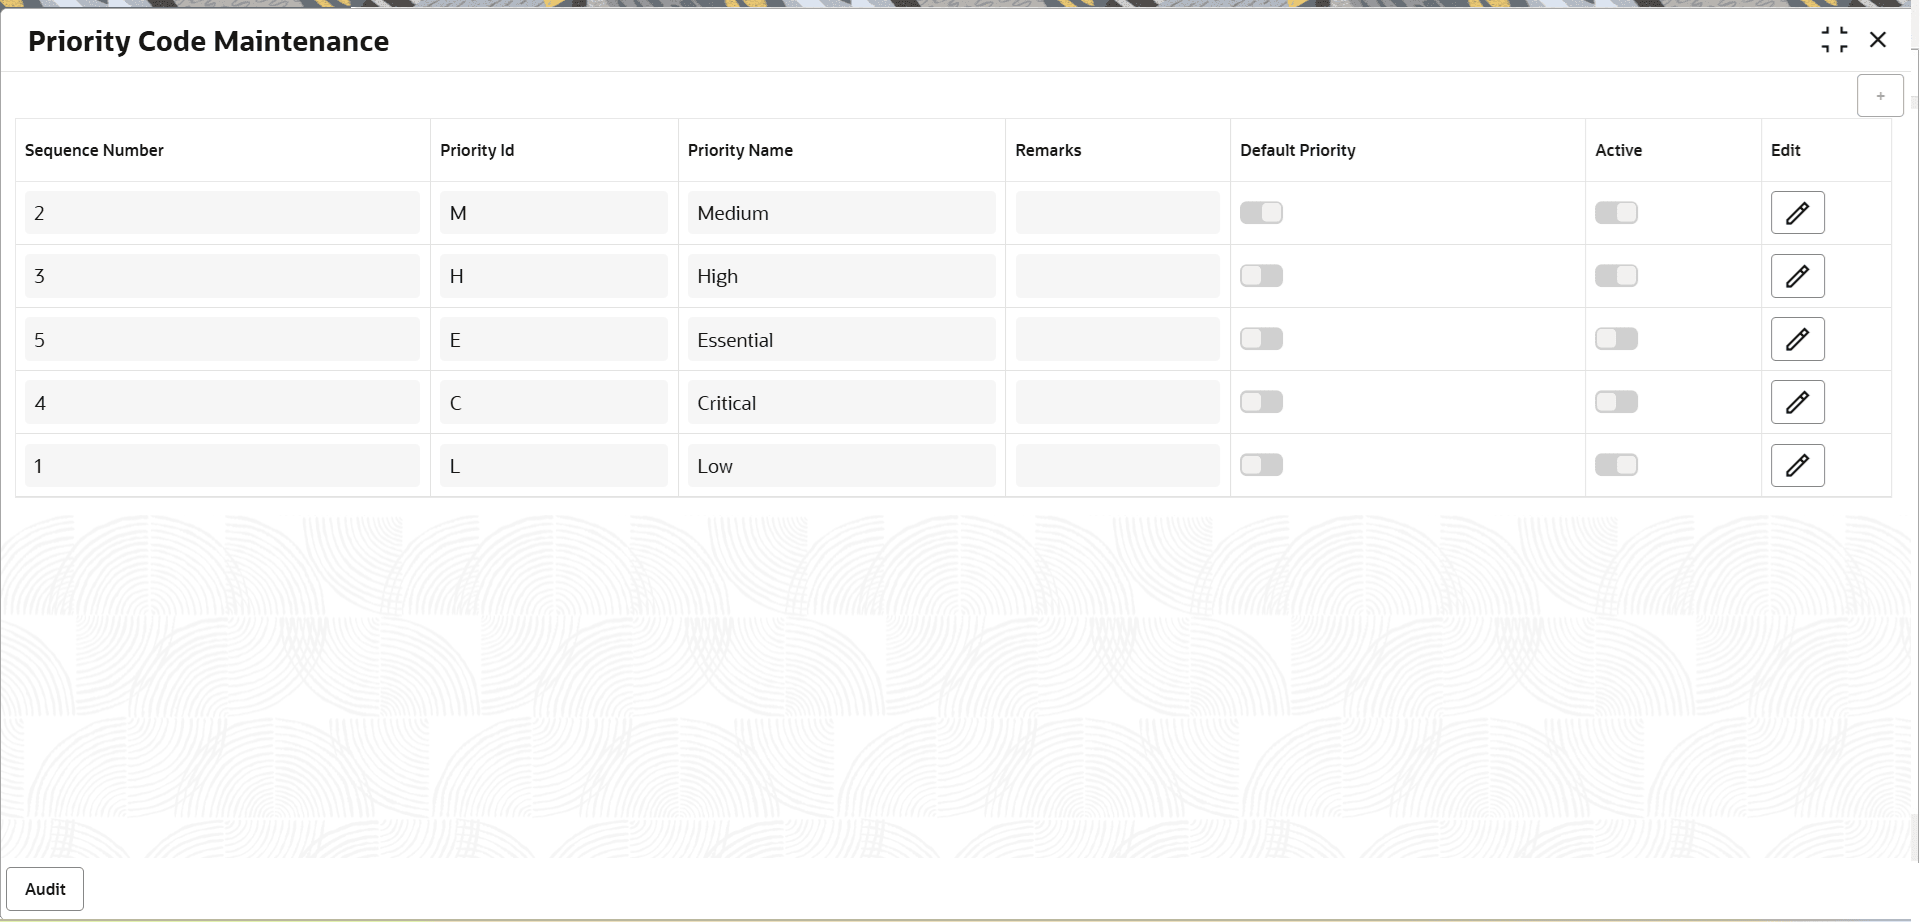Edit the Low priority row
The height and width of the screenshot is (922, 1920).
click(x=1797, y=464)
